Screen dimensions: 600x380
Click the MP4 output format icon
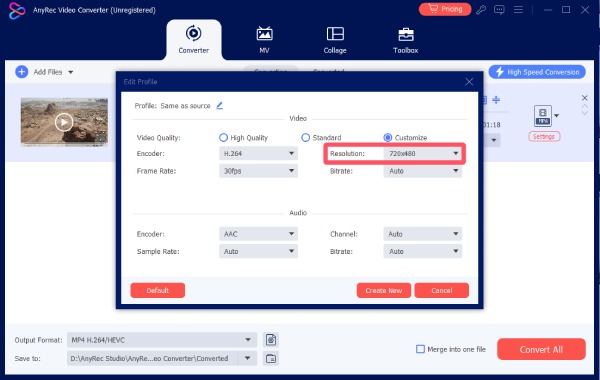click(x=543, y=116)
